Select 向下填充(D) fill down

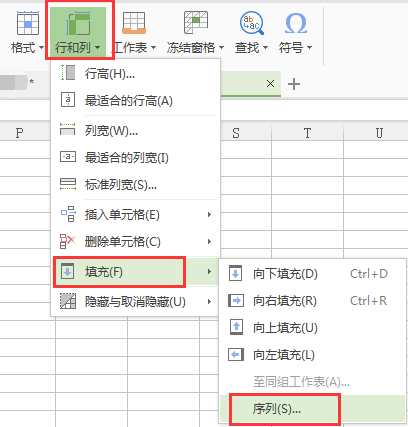pyautogui.click(x=313, y=274)
